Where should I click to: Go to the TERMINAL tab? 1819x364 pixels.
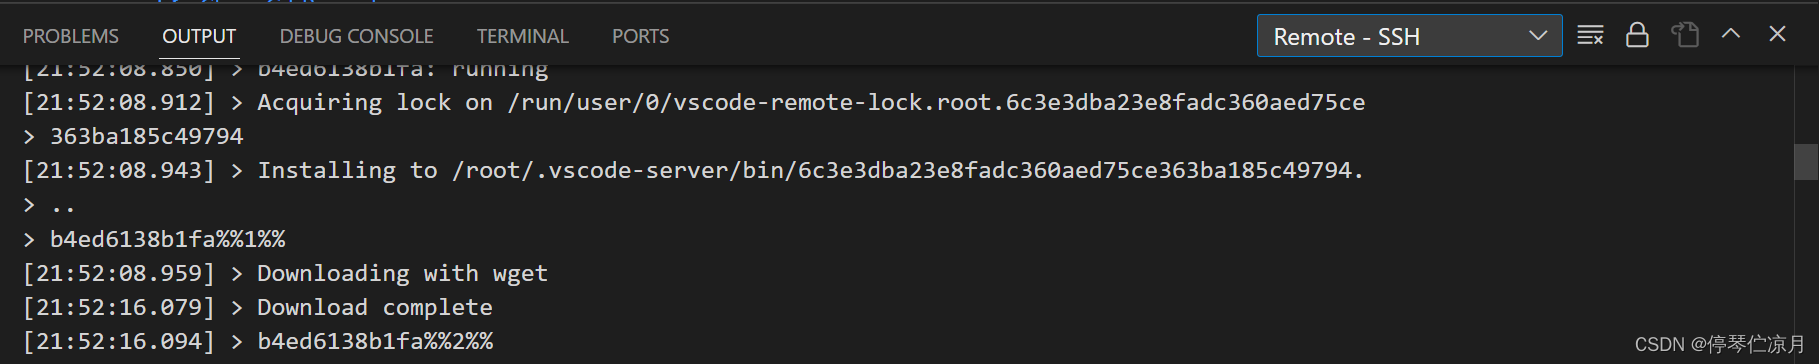[x=522, y=36]
